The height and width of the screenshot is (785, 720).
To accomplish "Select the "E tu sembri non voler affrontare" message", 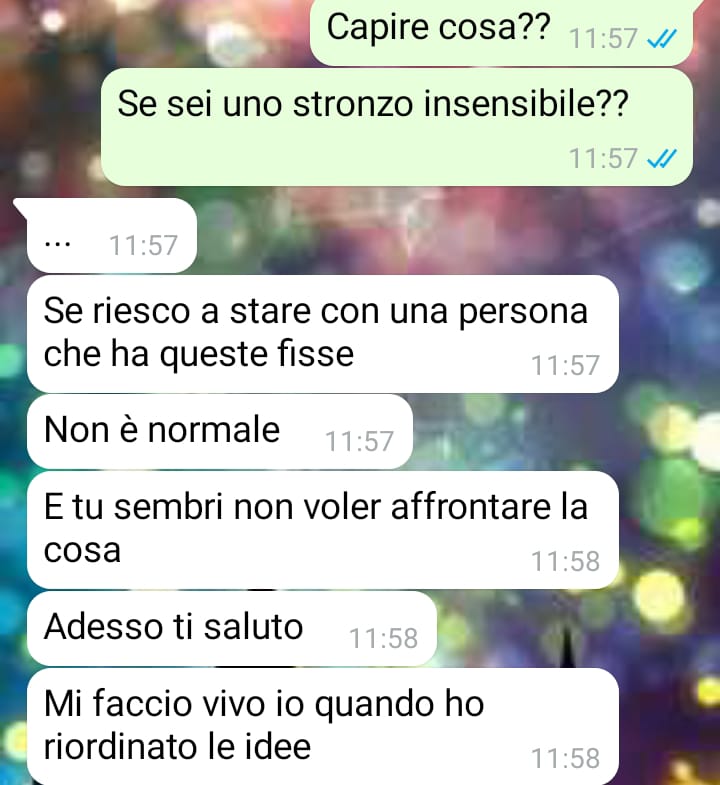I will 323,530.
